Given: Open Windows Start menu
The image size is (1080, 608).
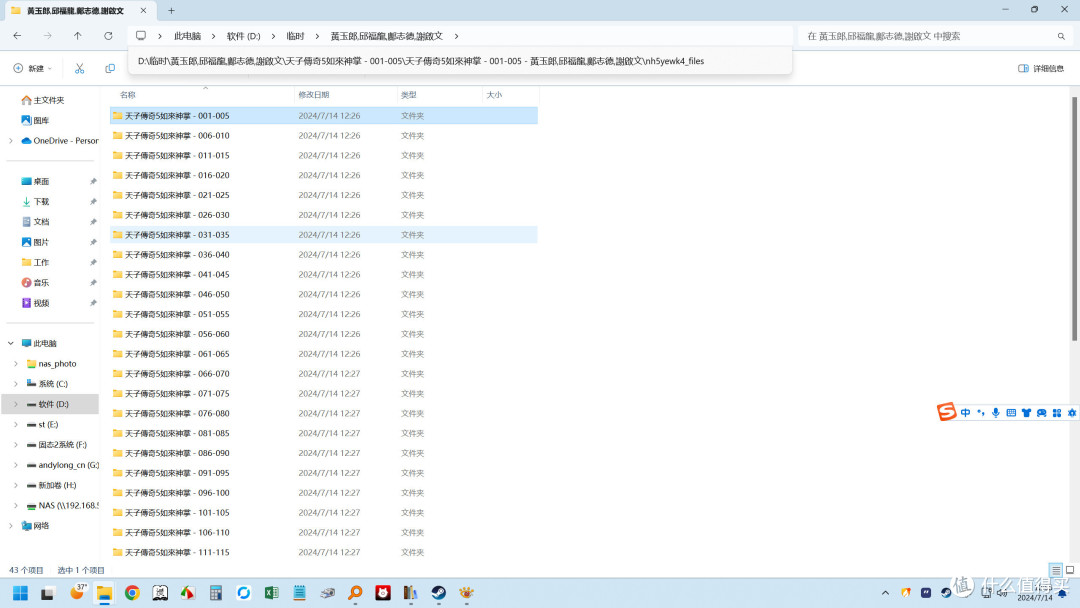Looking at the screenshot, I should pos(21,593).
